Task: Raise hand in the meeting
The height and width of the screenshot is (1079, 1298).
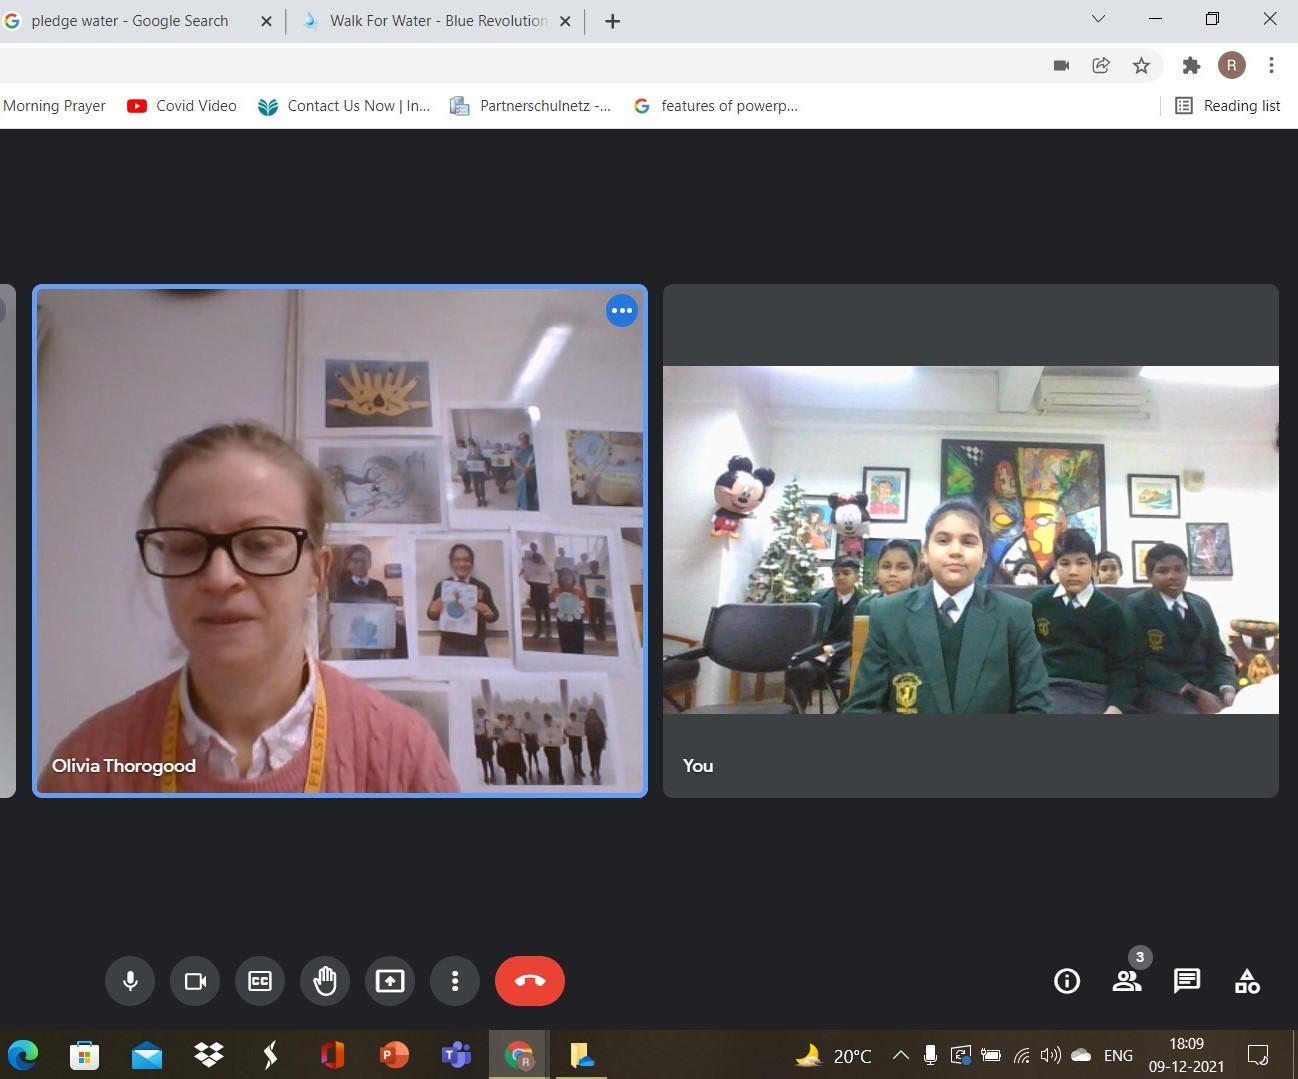Action: pos(325,981)
